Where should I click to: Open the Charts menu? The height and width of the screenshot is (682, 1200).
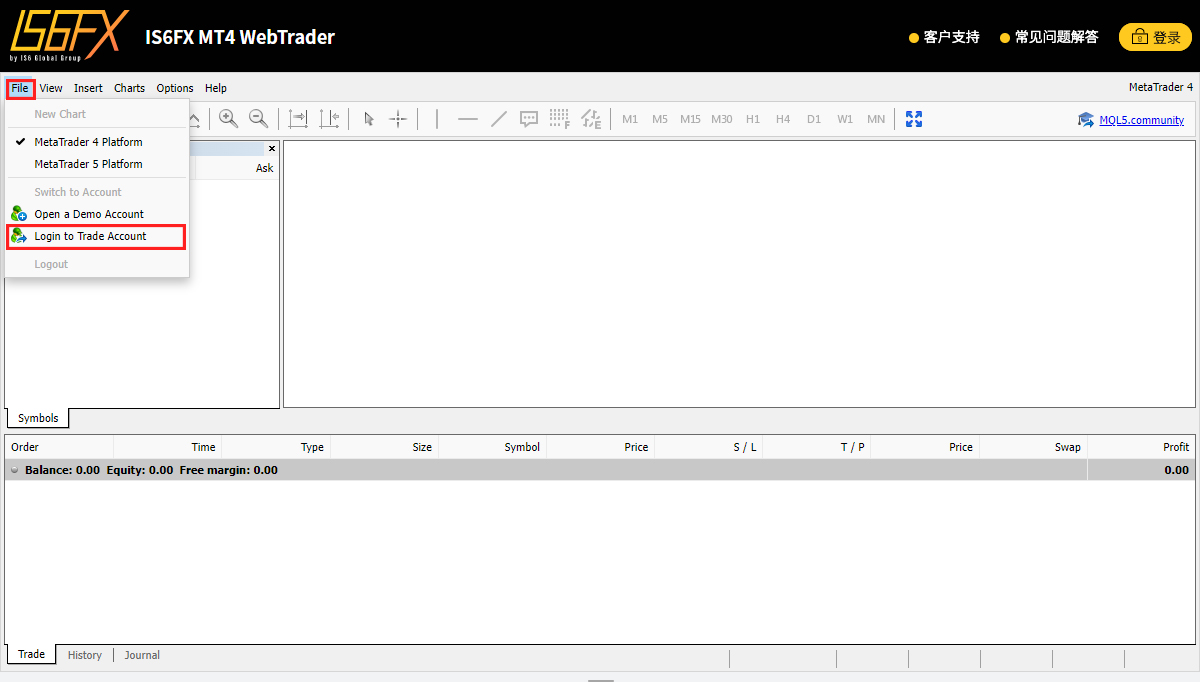click(x=129, y=88)
